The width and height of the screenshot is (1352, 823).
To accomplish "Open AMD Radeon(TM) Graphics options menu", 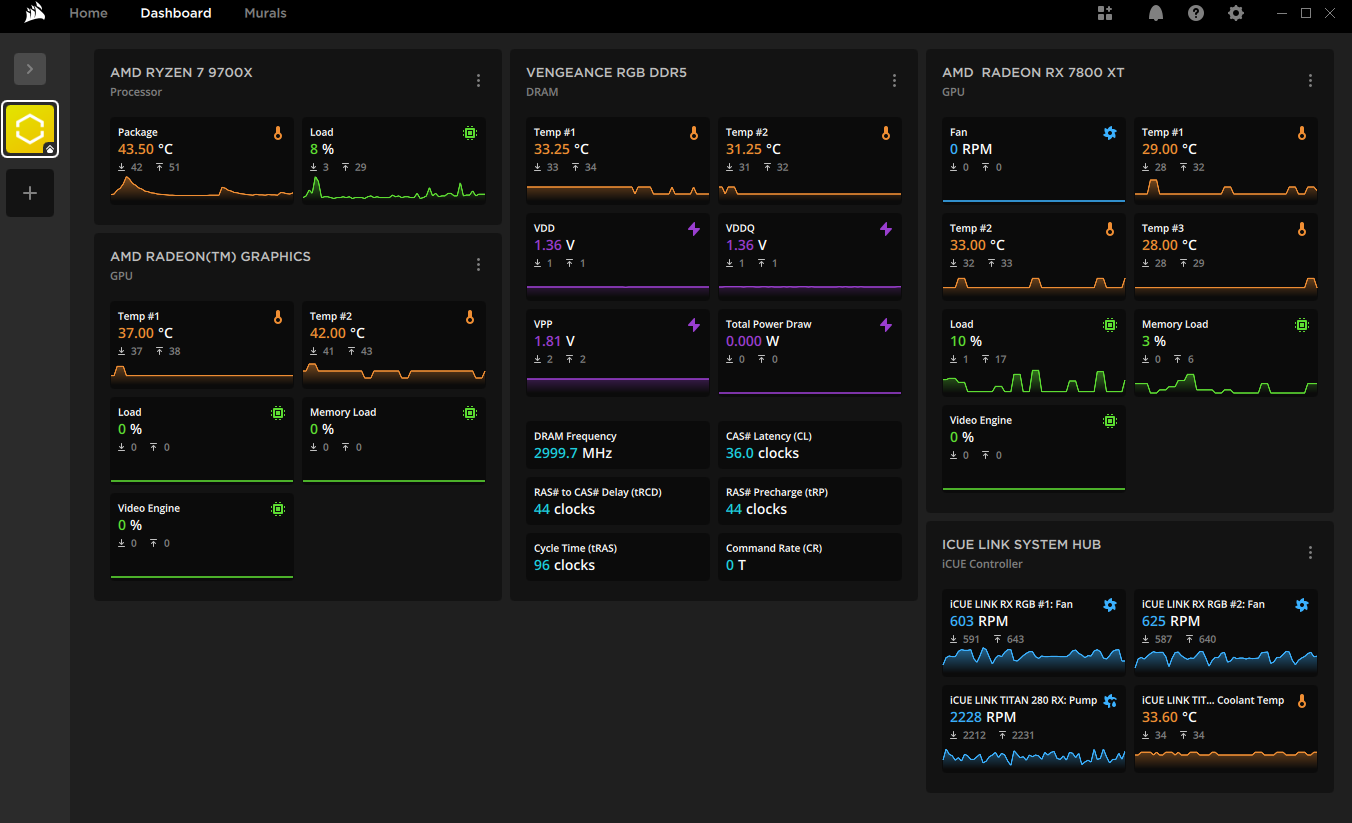I will pyautogui.click(x=478, y=265).
